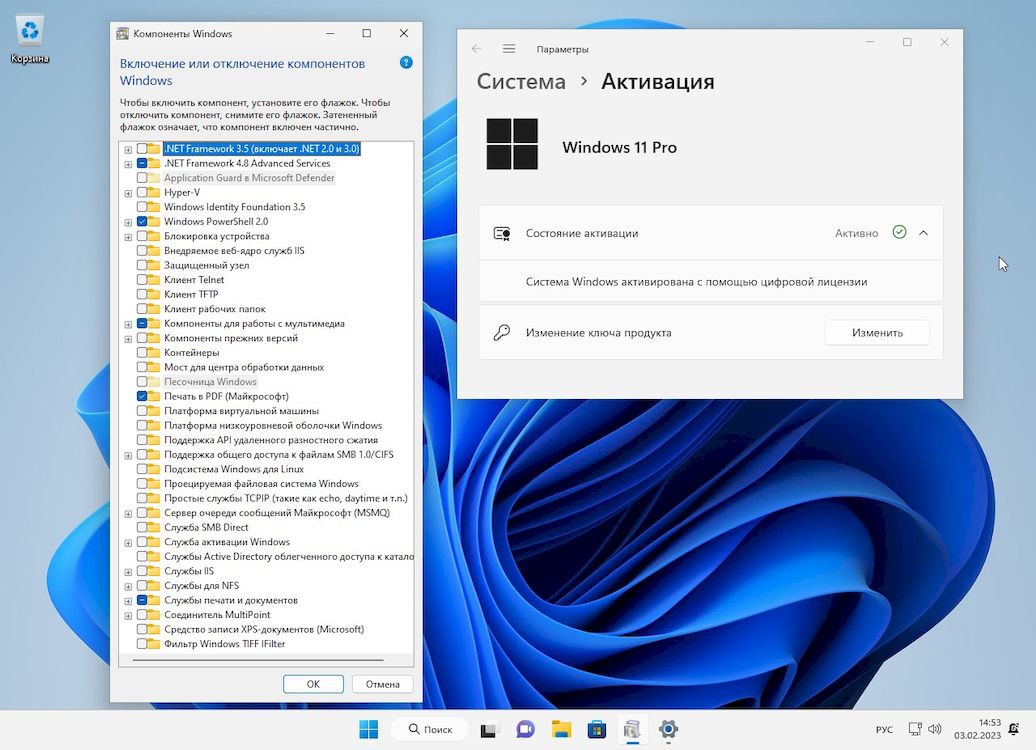Click the Windows 11 Pro logo
The height and width of the screenshot is (750, 1036).
click(x=512, y=144)
